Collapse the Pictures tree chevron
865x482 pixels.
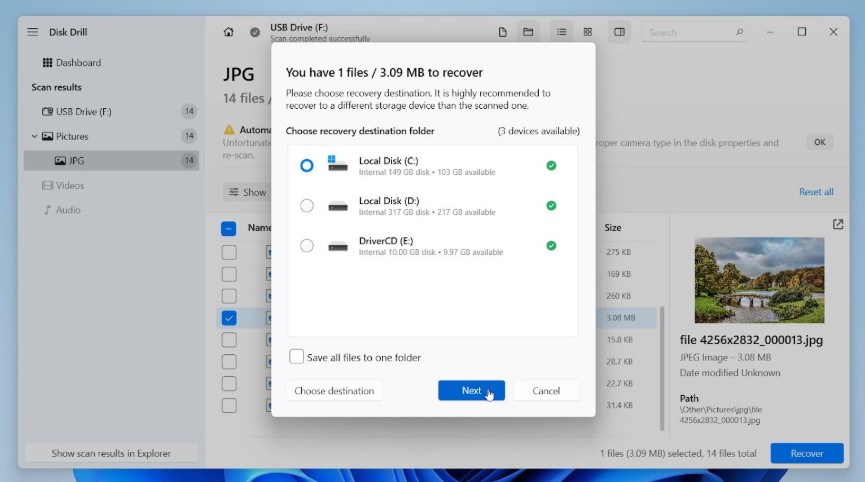pos(34,136)
